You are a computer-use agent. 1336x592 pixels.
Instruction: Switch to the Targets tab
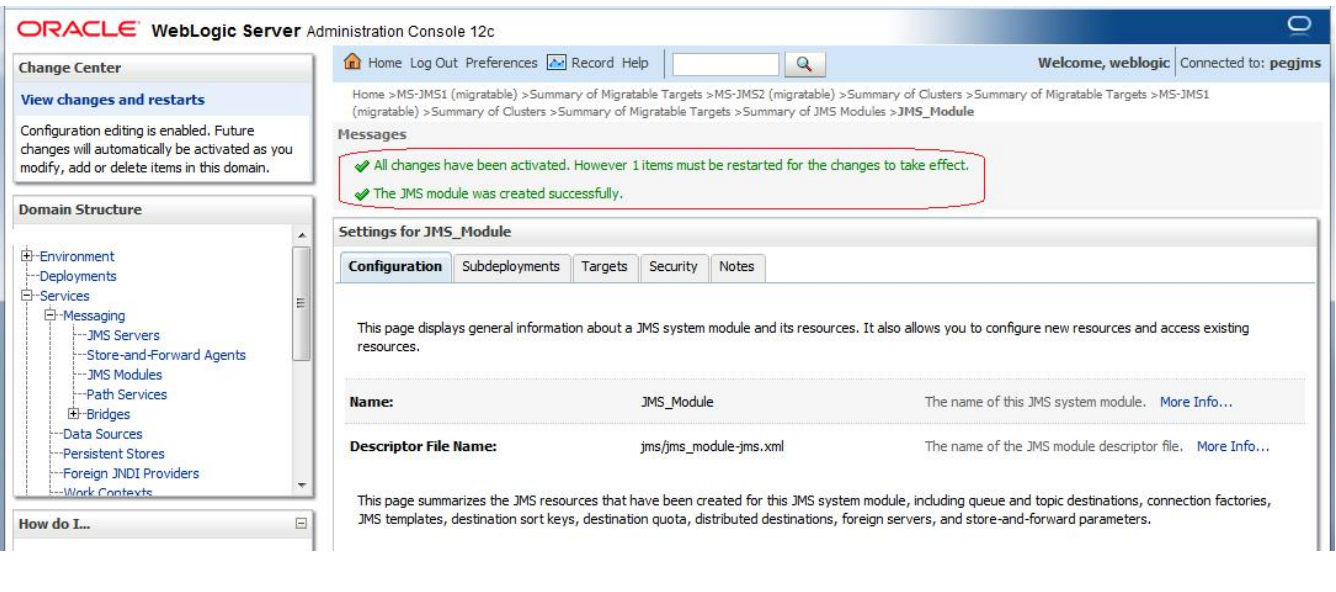tap(605, 267)
